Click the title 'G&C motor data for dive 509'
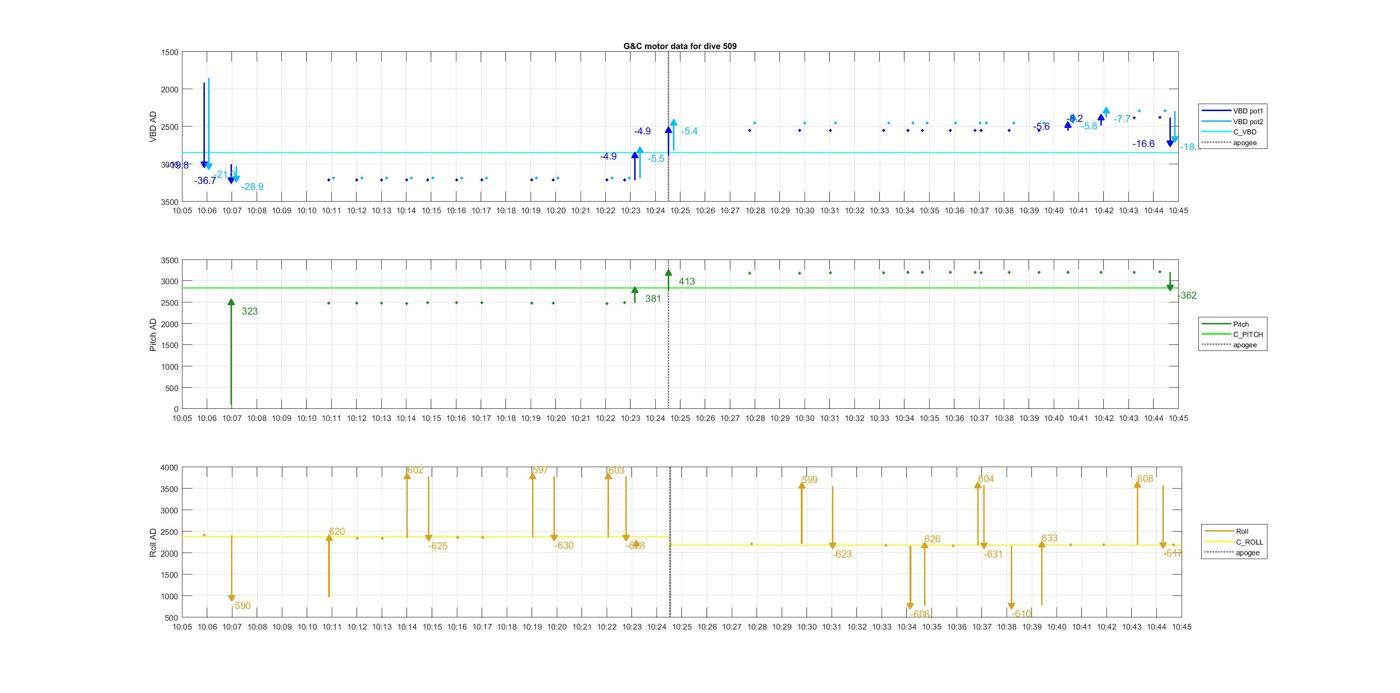This screenshot has width=1400, height=693. coord(680,46)
